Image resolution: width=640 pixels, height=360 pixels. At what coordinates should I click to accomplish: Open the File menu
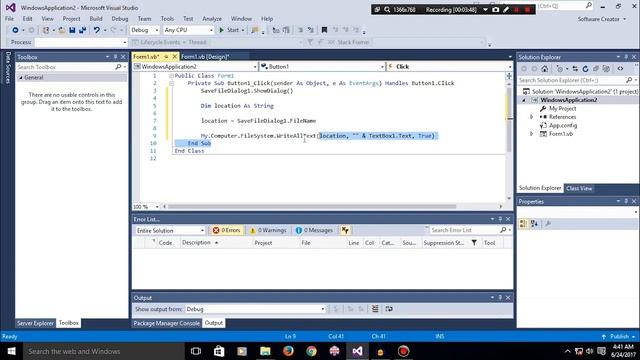(9, 19)
